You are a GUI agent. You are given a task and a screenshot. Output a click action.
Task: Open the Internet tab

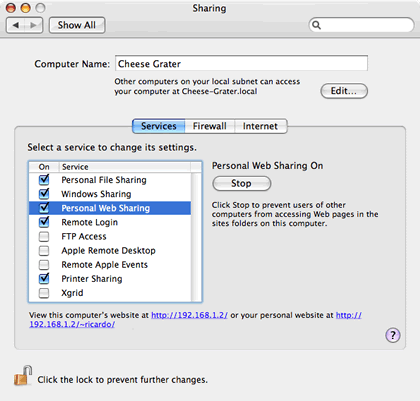pyautogui.click(x=260, y=126)
